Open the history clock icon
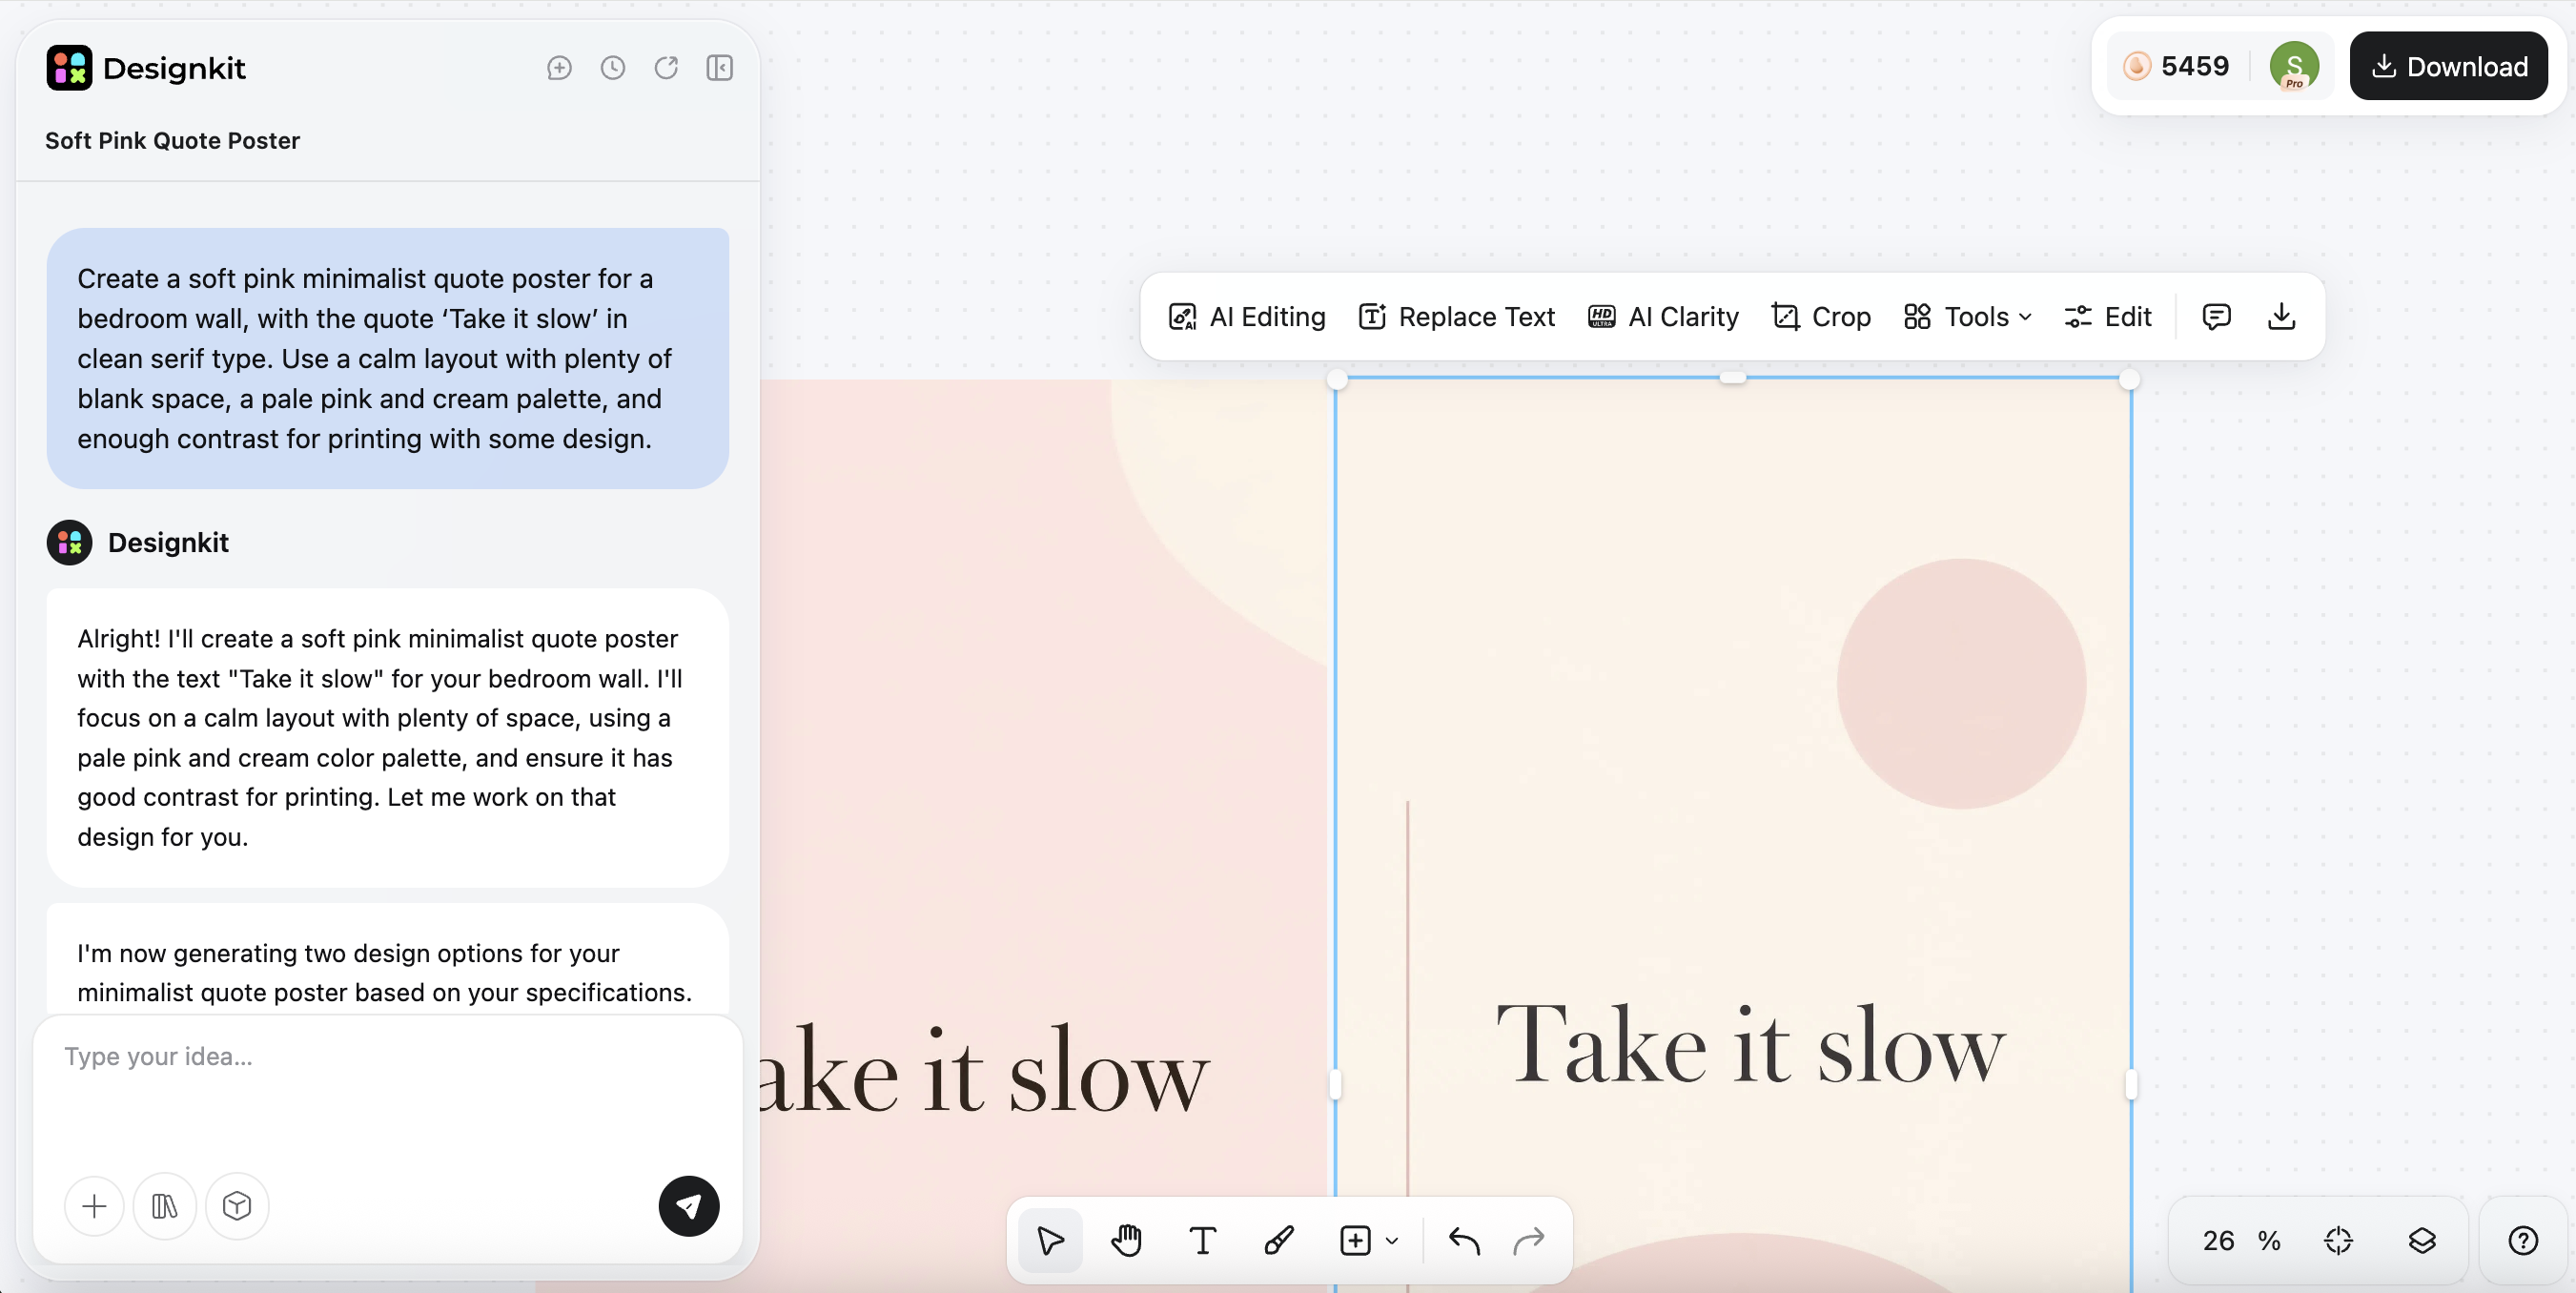Image resolution: width=2576 pixels, height=1293 pixels. pyautogui.click(x=613, y=67)
